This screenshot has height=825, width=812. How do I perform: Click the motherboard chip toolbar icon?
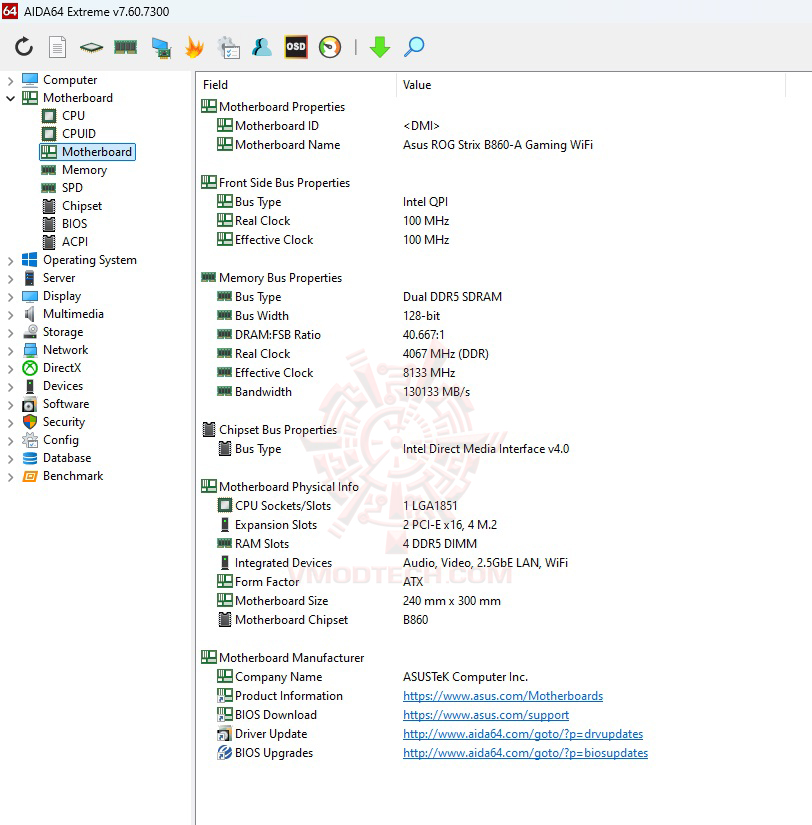point(91,48)
